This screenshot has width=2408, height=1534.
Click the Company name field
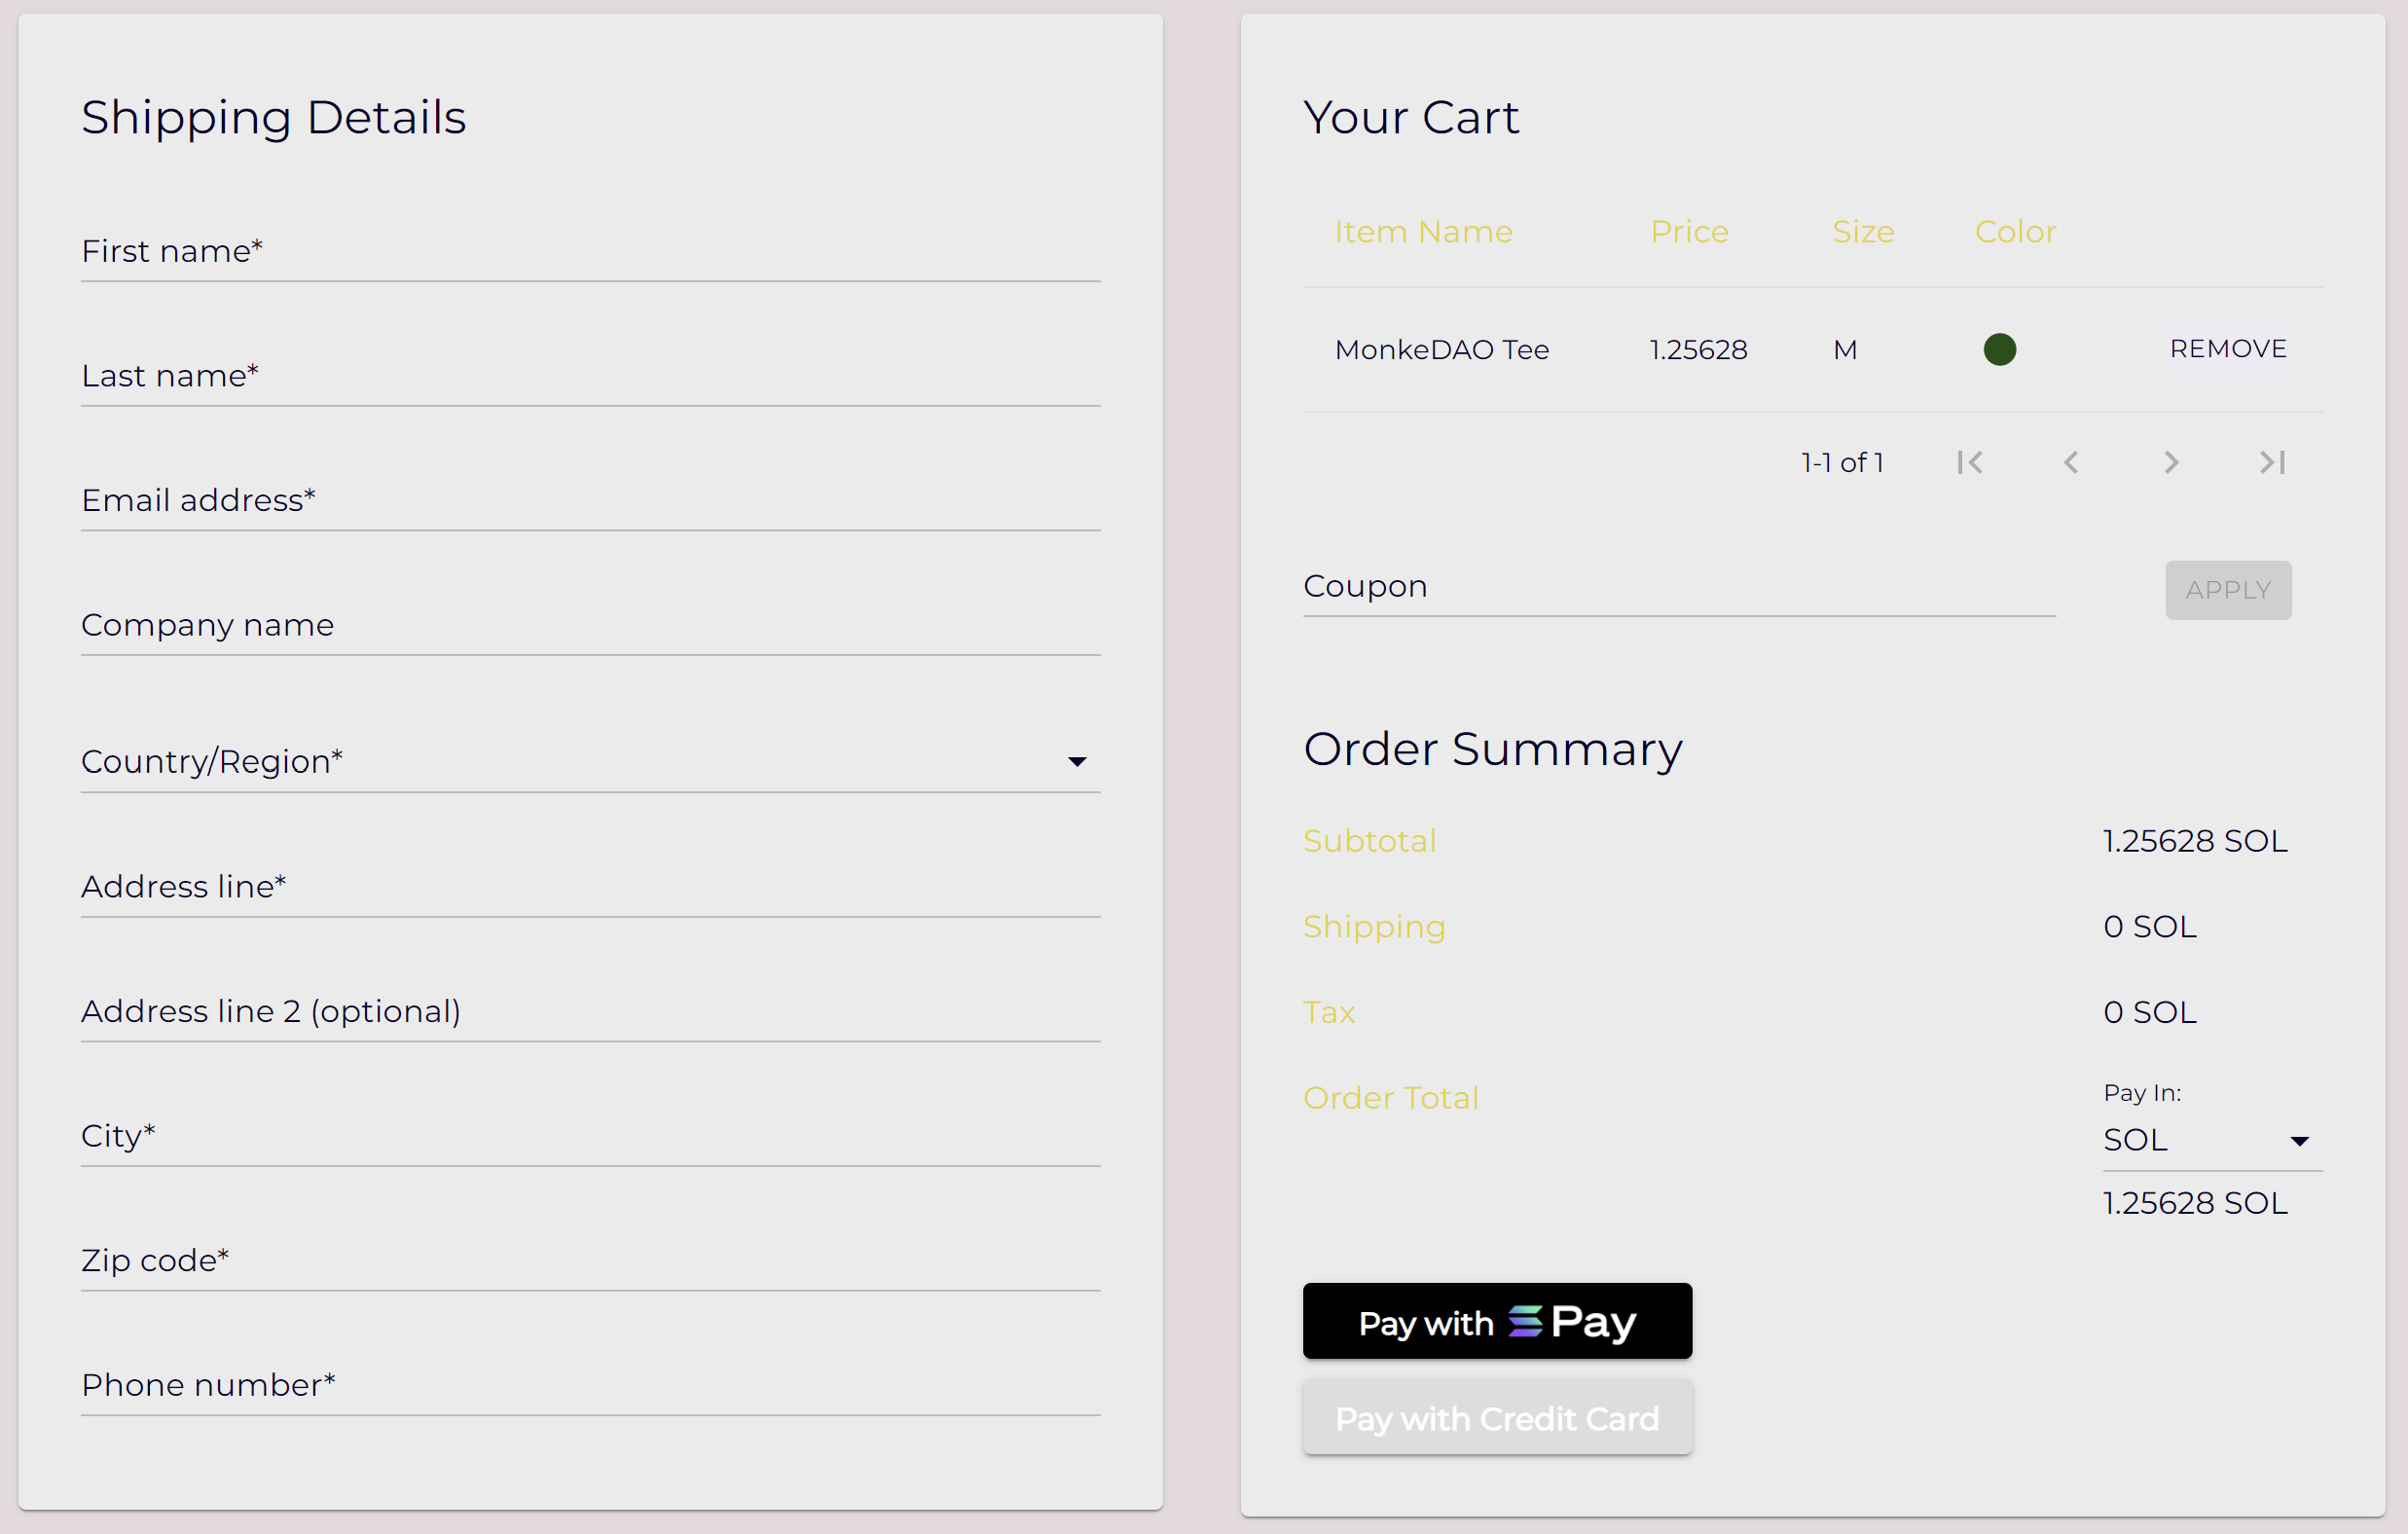(590, 626)
